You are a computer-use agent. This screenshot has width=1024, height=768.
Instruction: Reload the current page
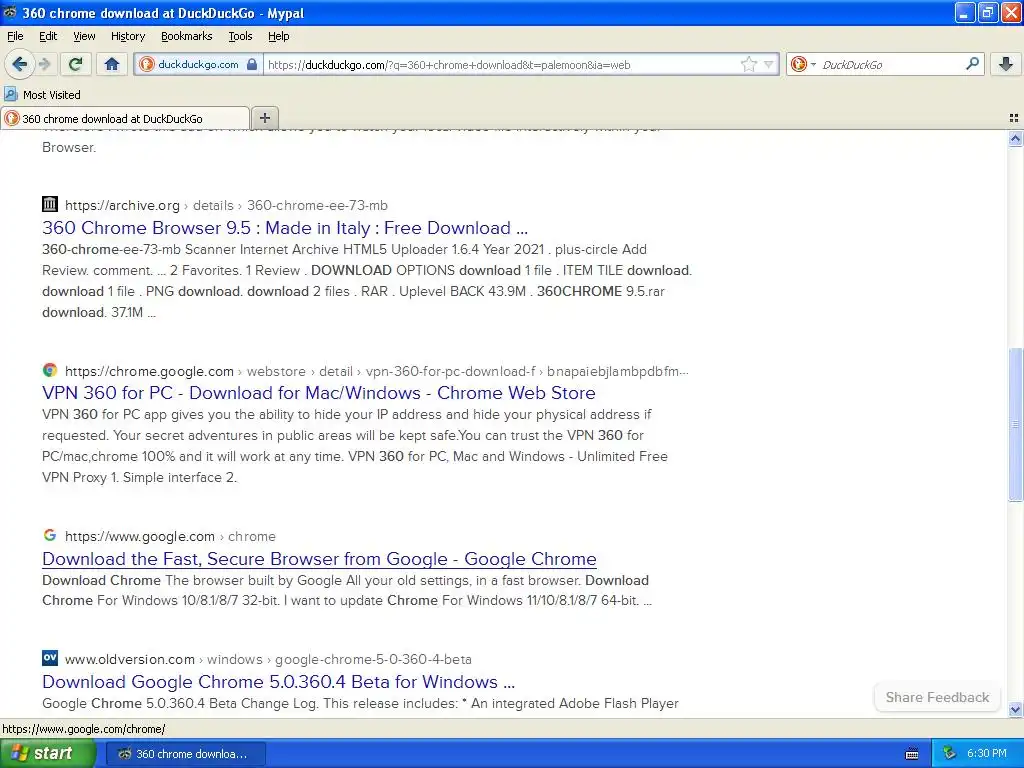tap(76, 64)
